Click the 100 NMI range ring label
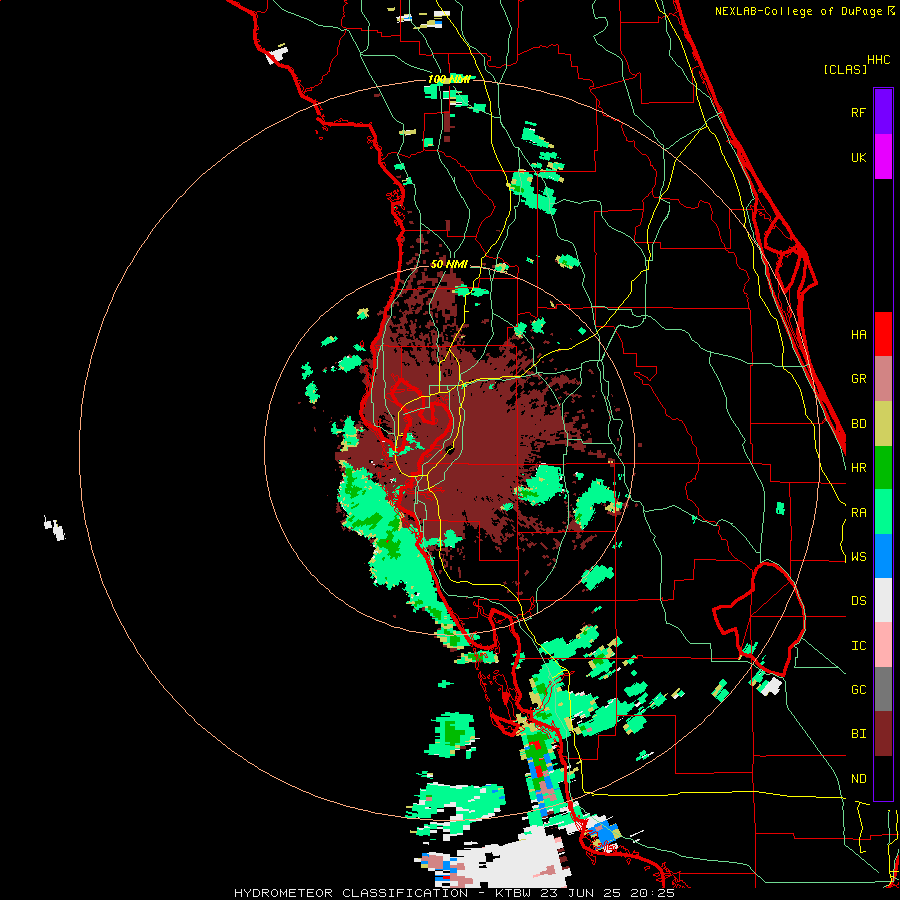The image size is (900, 900). [449, 79]
